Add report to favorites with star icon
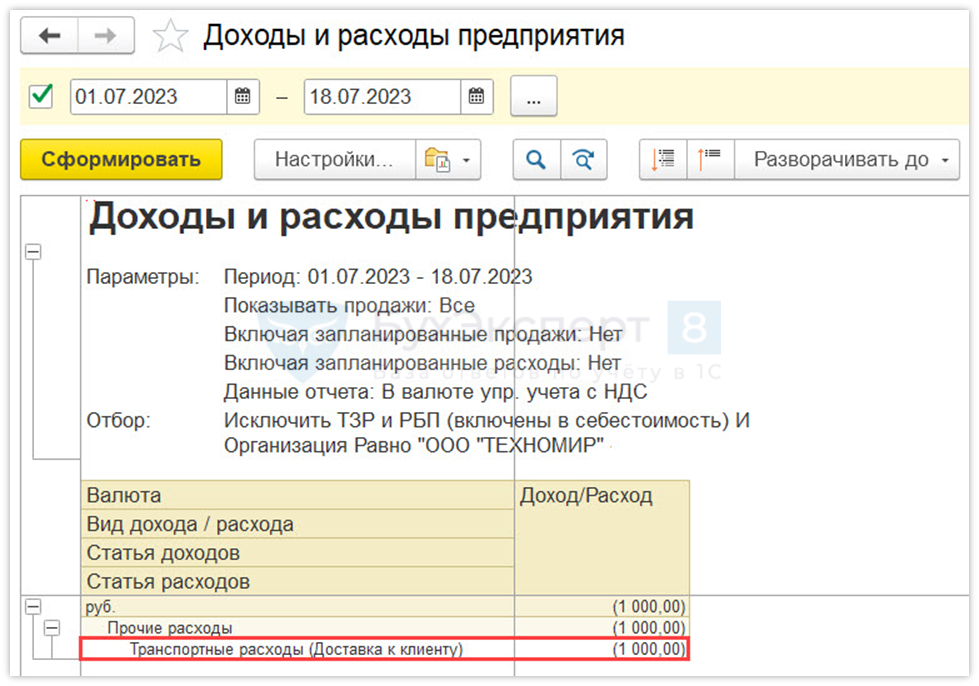This screenshot has width=979, height=686. (x=170, y=38)
